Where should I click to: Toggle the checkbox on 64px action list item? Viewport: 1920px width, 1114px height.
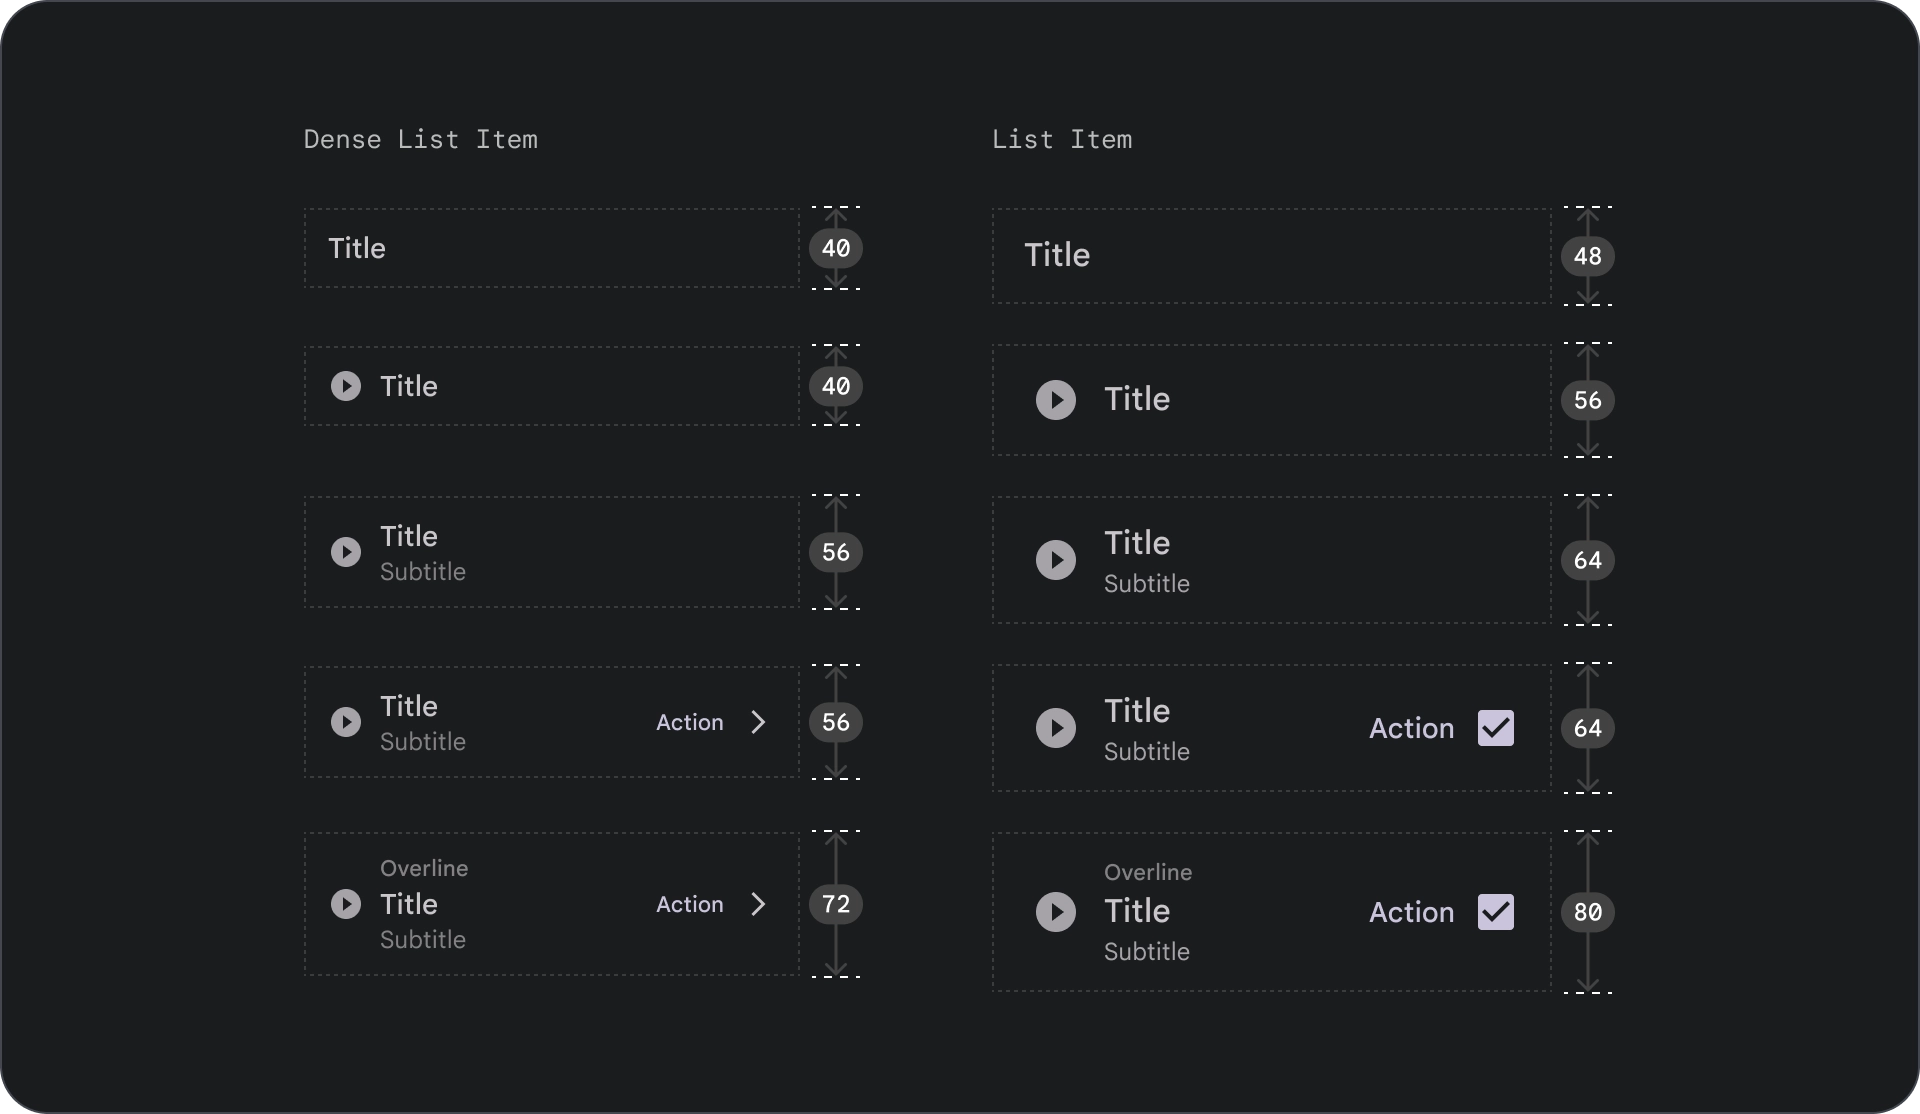[1497, 728]
